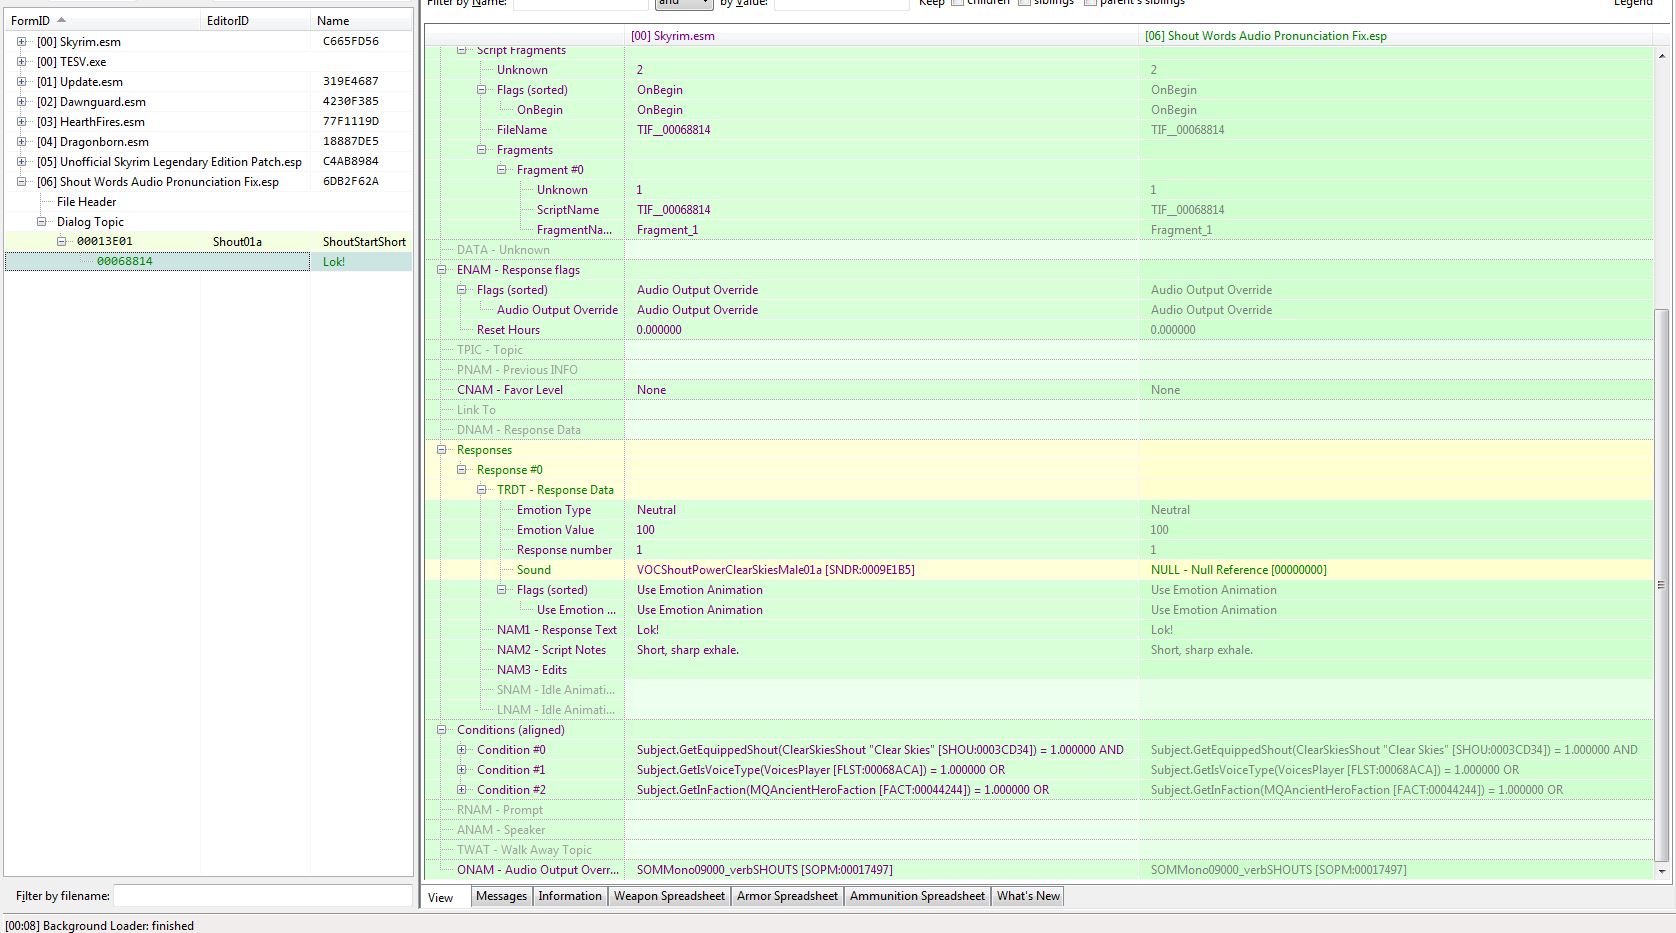This screenshot has height=933, width=1676.
Task: Toggle the Keep children checkbox
Action: (x=957, y=3)
